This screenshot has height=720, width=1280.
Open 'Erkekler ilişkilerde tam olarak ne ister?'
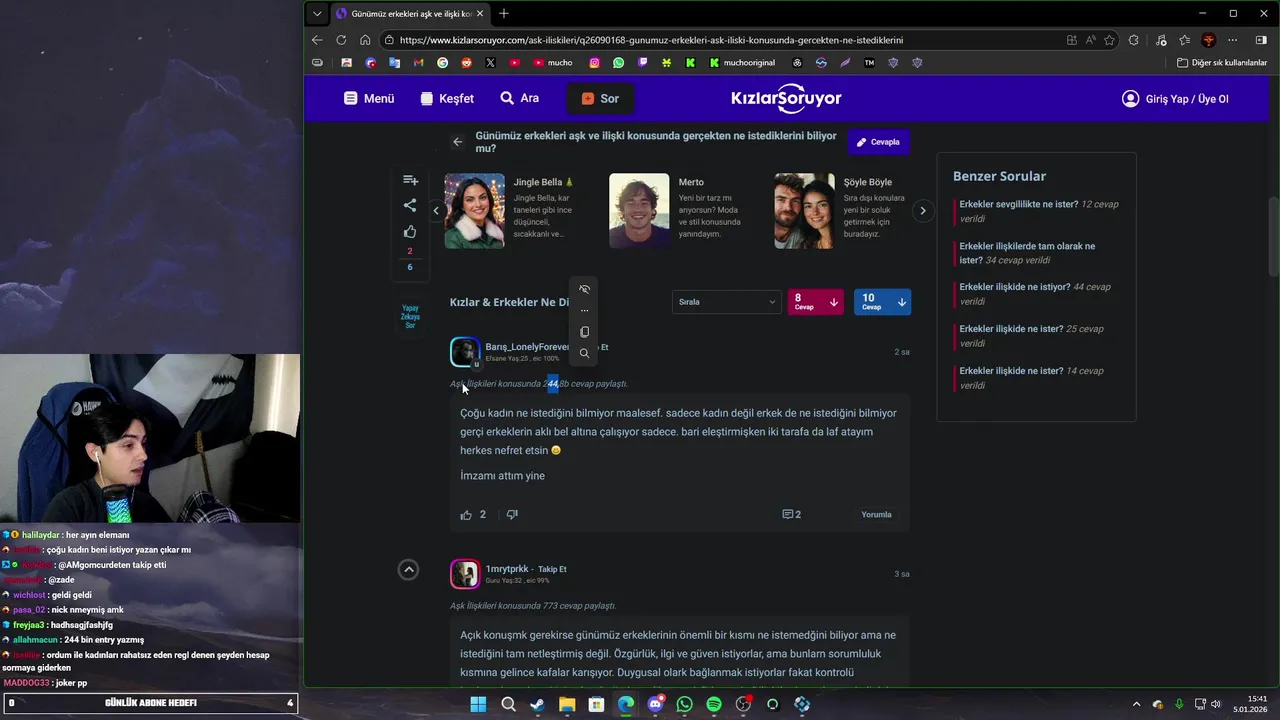1027,253
